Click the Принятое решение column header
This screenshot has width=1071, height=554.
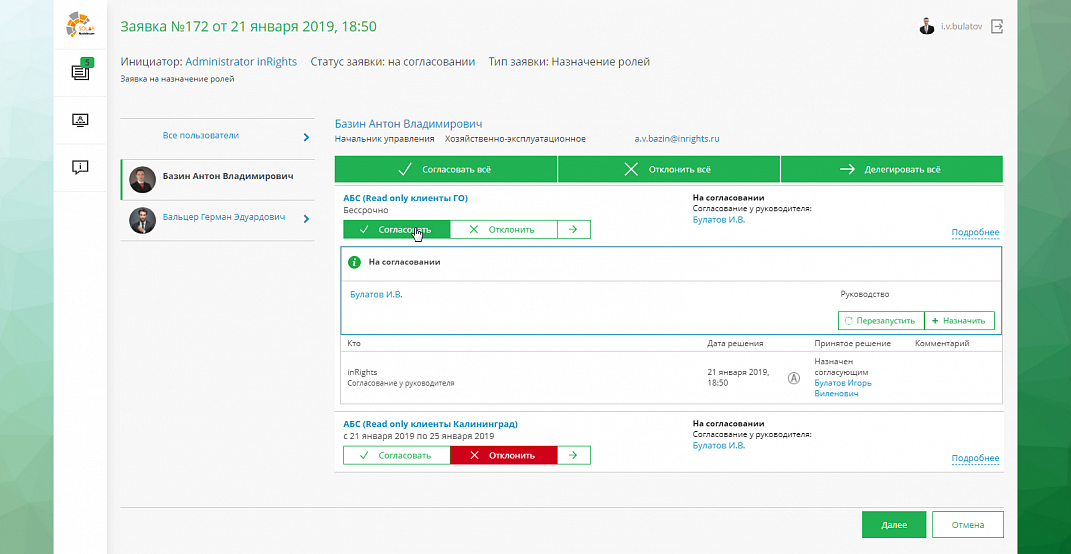click(852, 344)
